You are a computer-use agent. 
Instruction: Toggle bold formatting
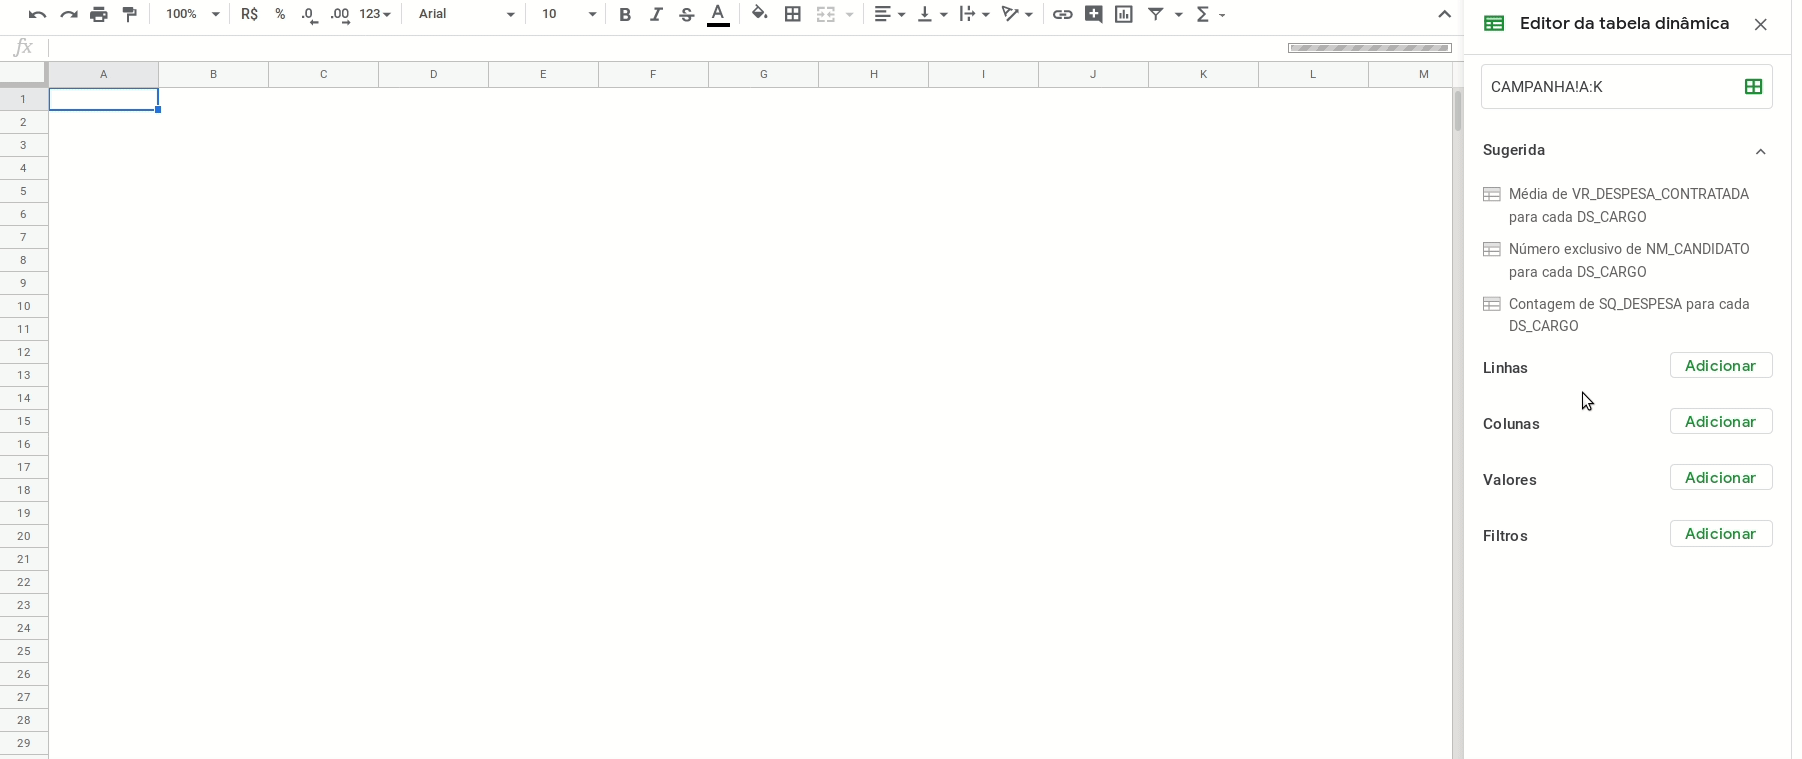(625, 14)
